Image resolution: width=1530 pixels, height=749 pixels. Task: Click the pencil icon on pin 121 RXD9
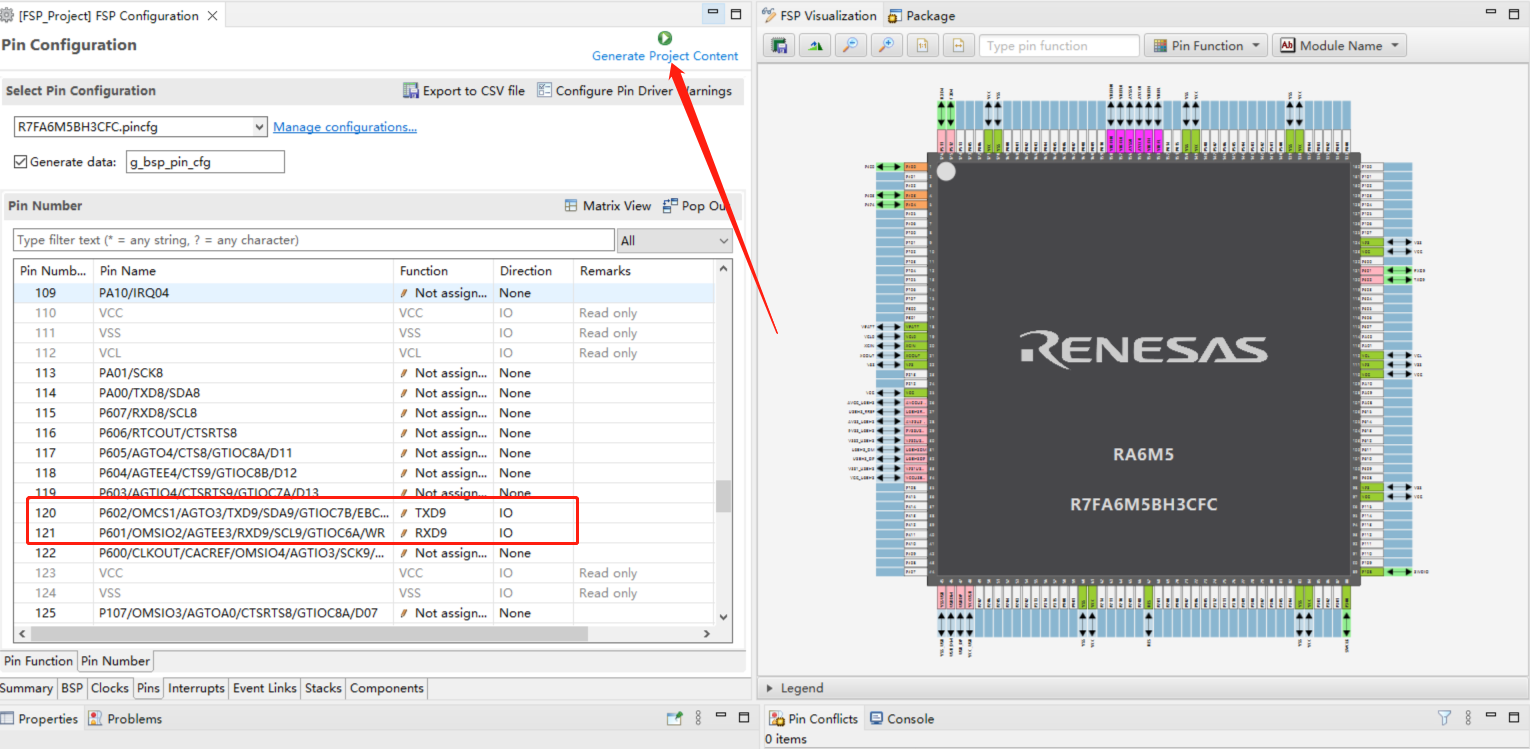click(404, 533)
